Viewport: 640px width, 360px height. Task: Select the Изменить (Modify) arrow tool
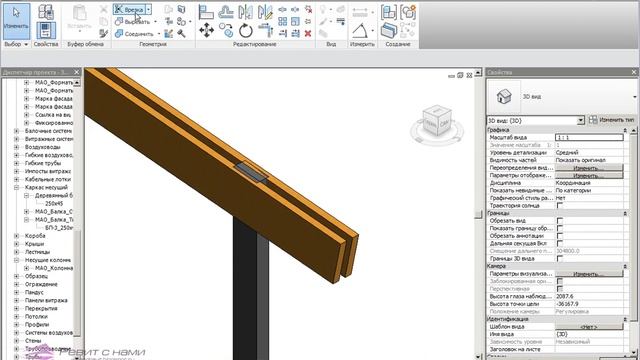pyautogui.click(x=16, y=21)
